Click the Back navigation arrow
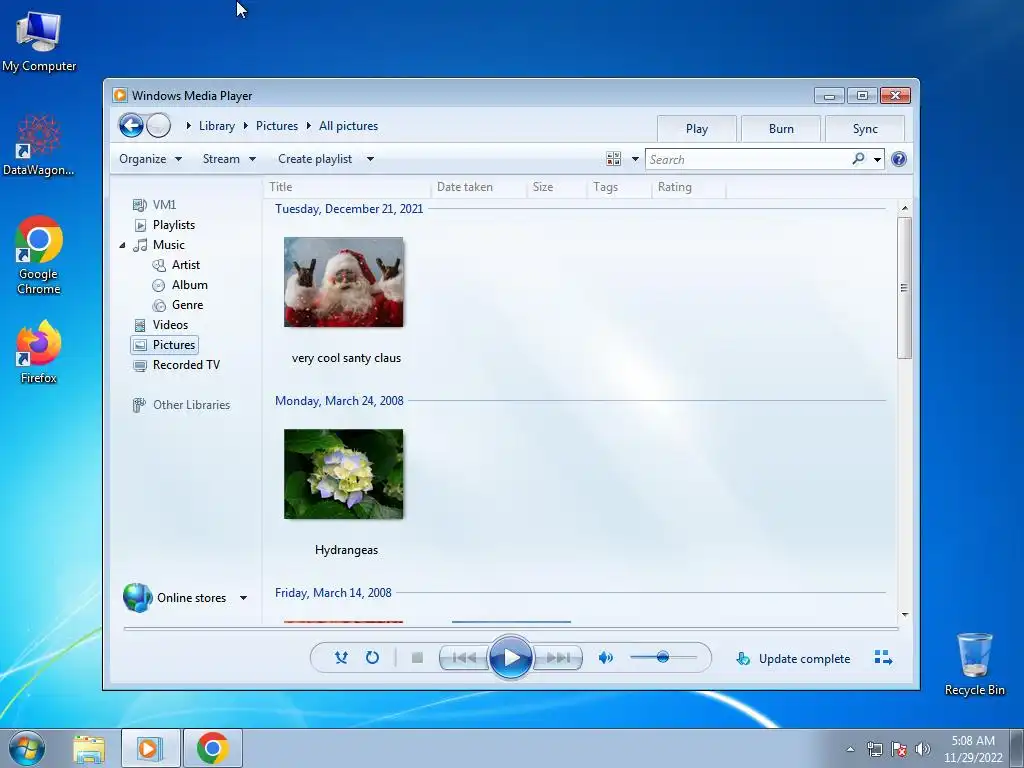 [131, 125]
